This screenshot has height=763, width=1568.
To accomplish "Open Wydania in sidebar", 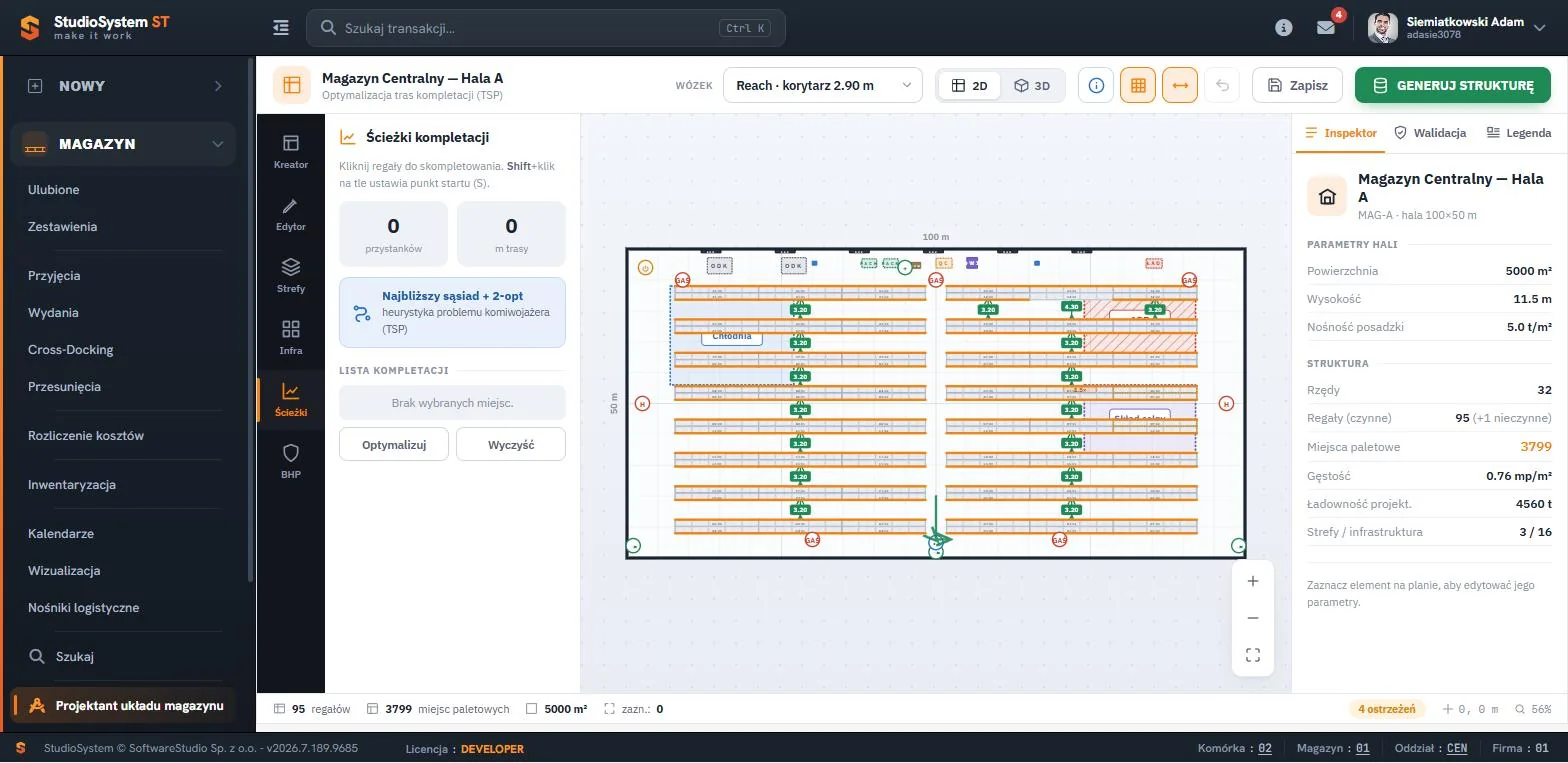I will point(53,313).
